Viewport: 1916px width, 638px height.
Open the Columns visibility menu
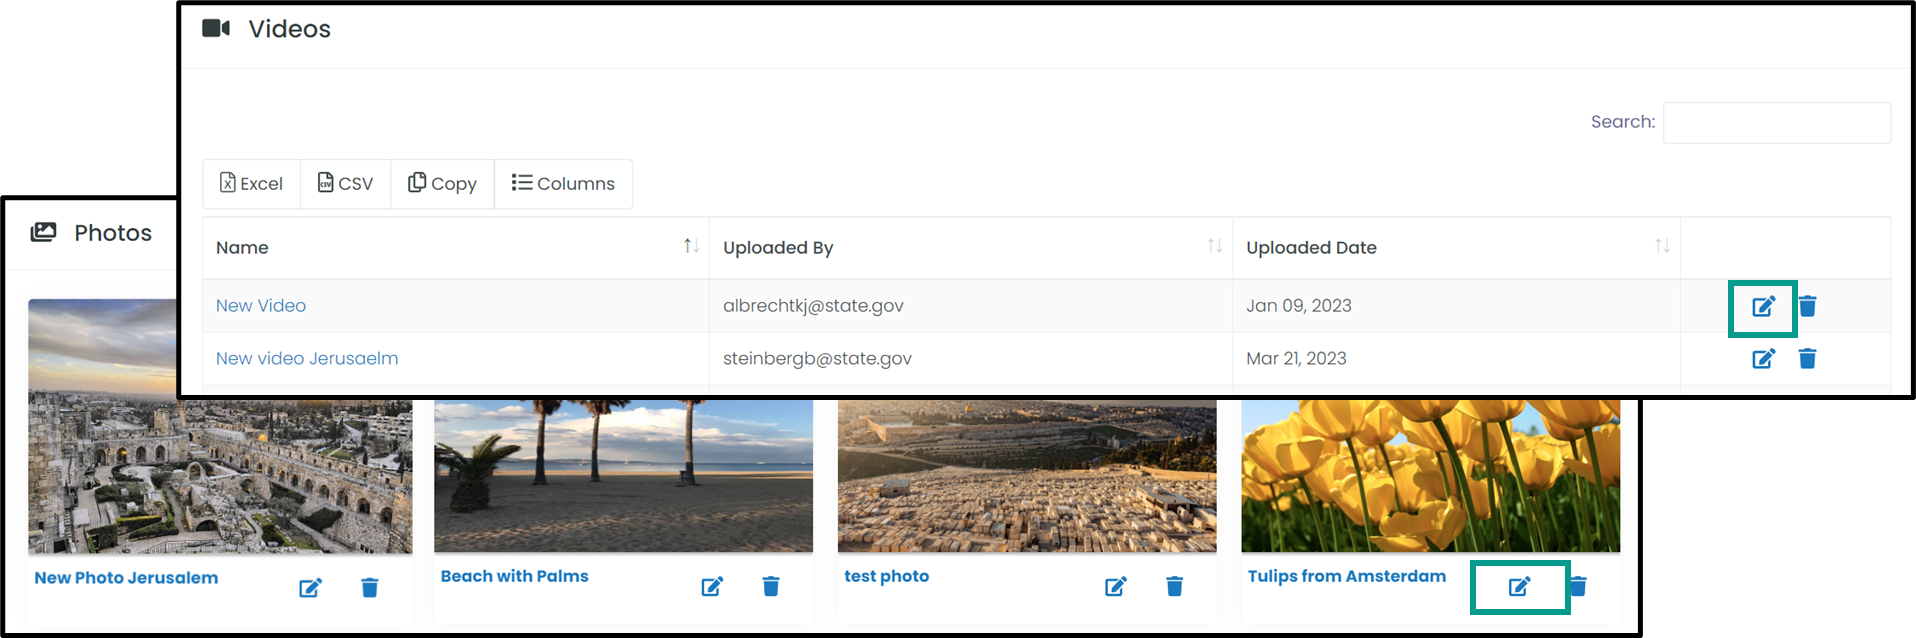(563, 184)
